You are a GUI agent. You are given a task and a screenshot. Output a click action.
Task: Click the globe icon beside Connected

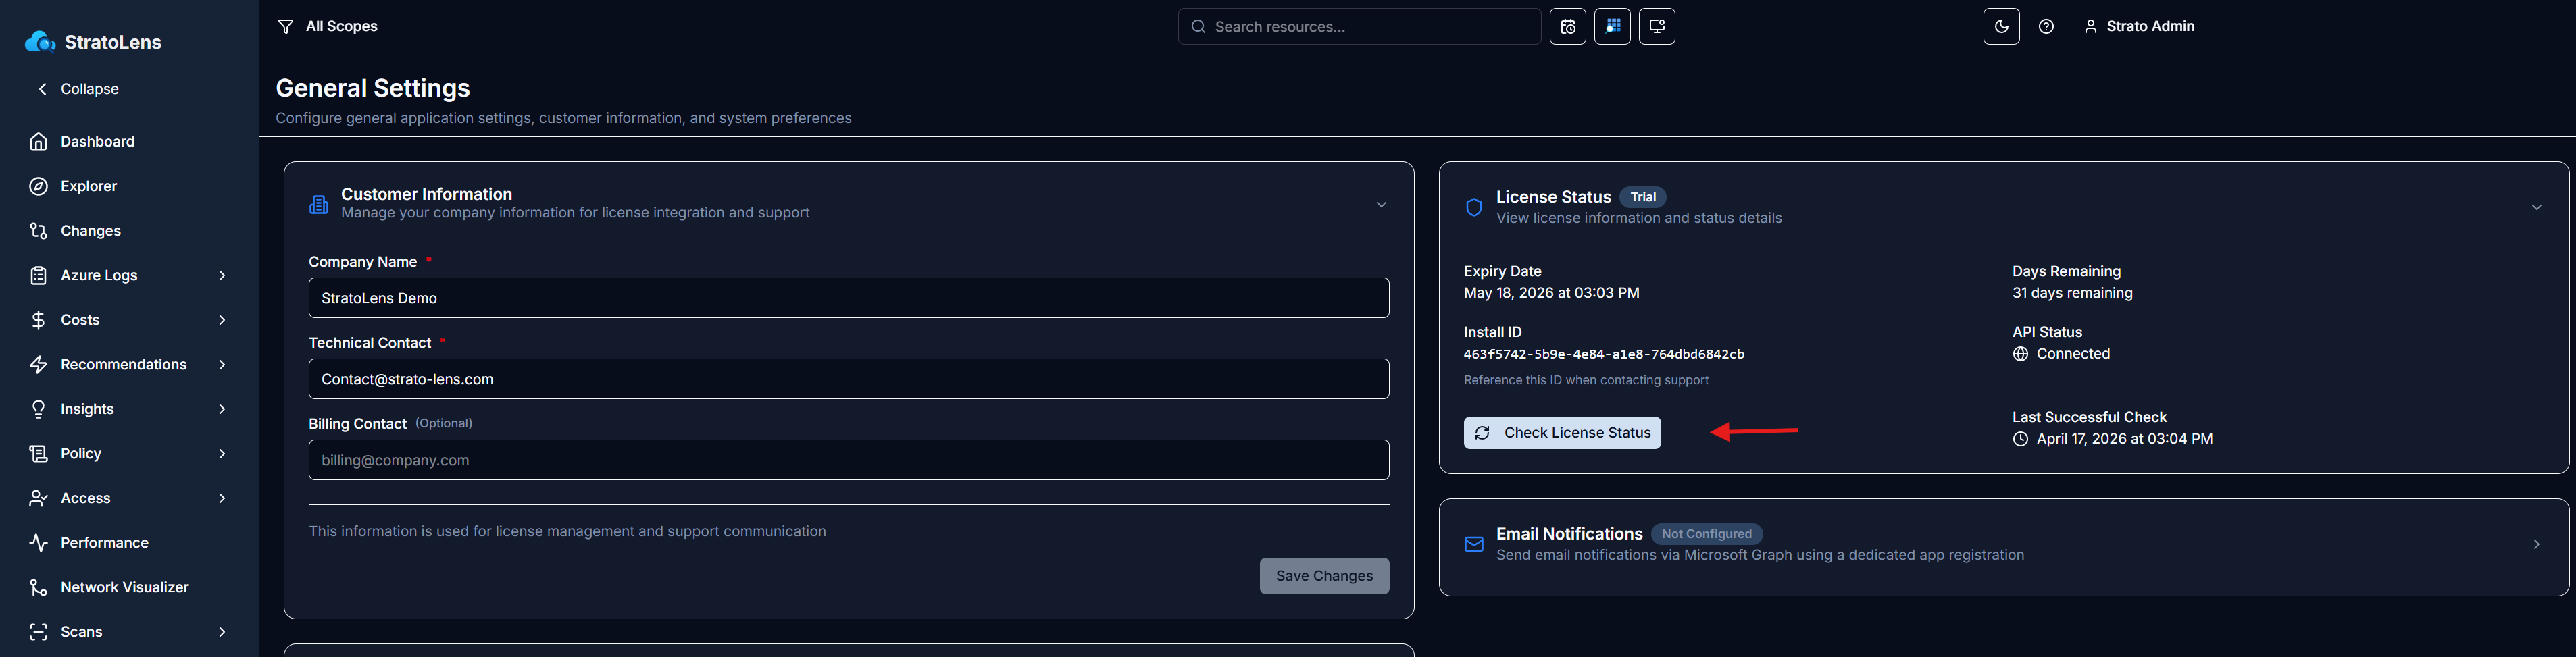click(x=2020, y=354)
